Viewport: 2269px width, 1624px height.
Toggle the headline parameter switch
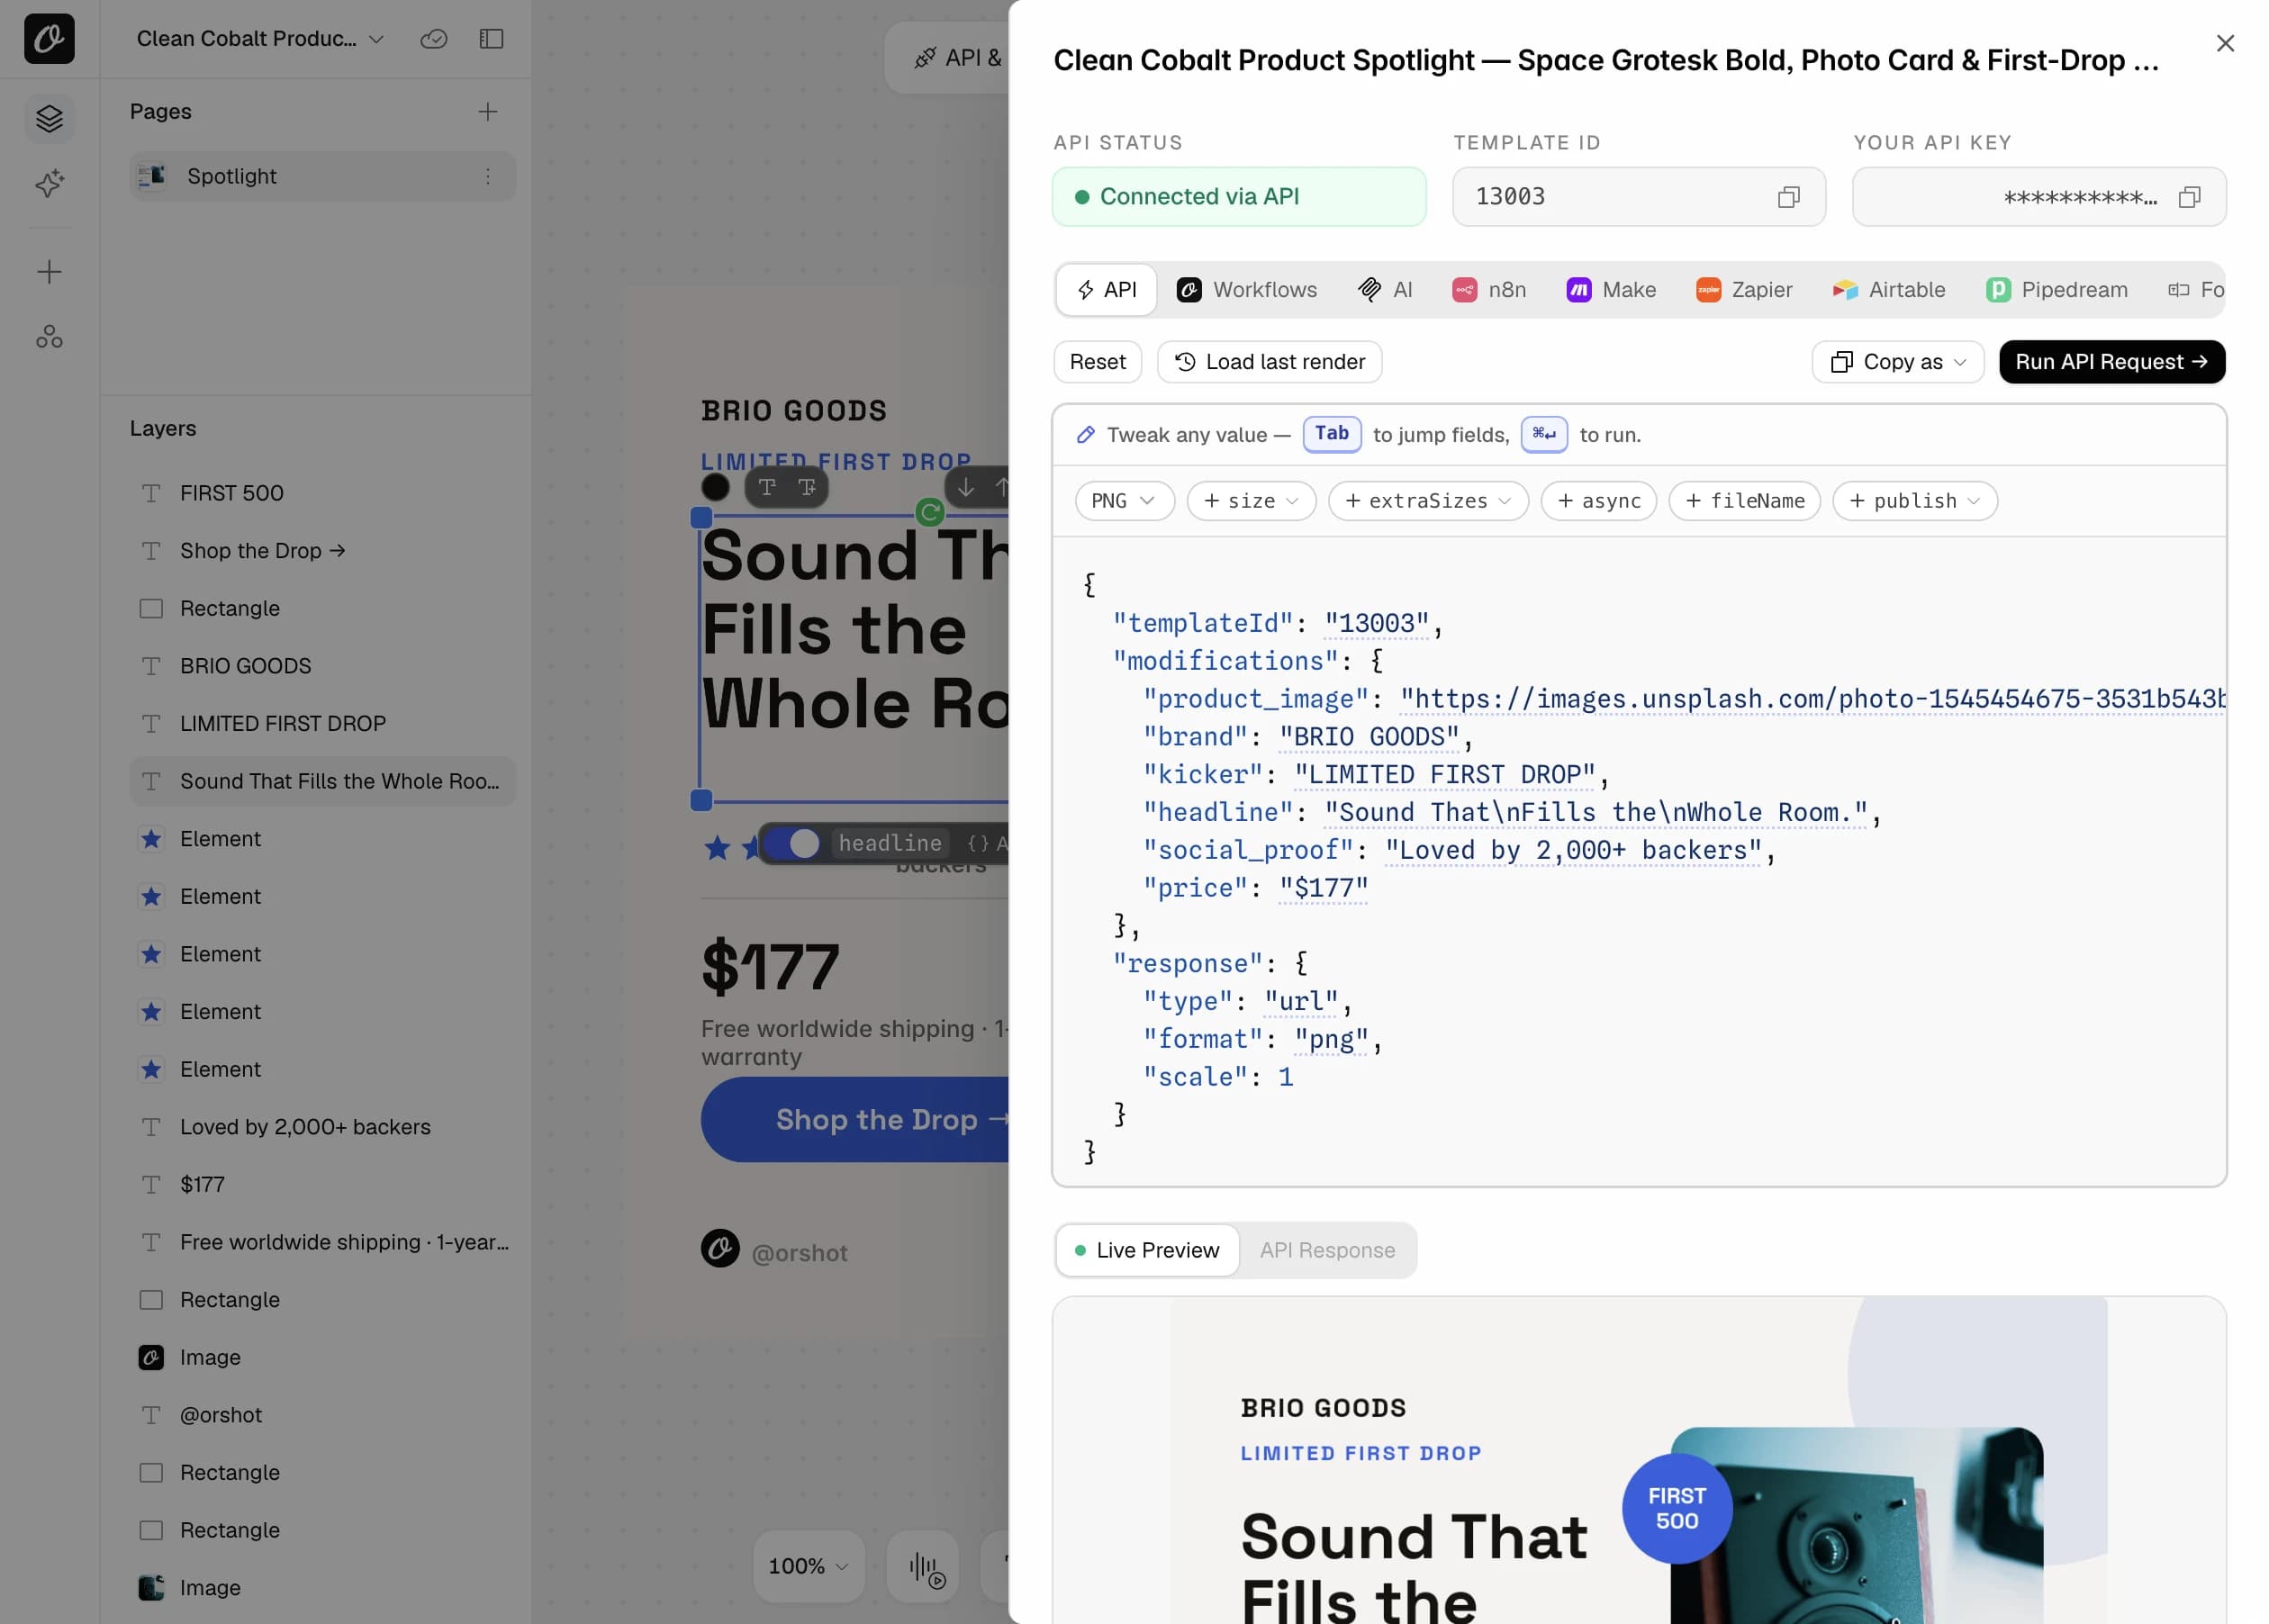click(x=792, y=843)
